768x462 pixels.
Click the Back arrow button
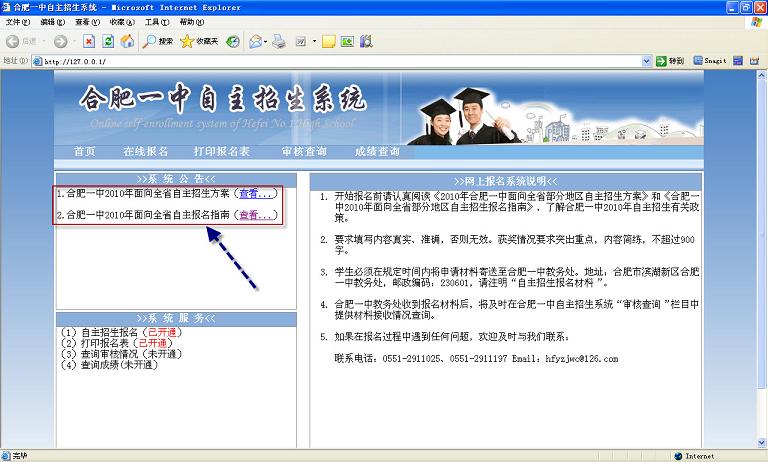20,41
